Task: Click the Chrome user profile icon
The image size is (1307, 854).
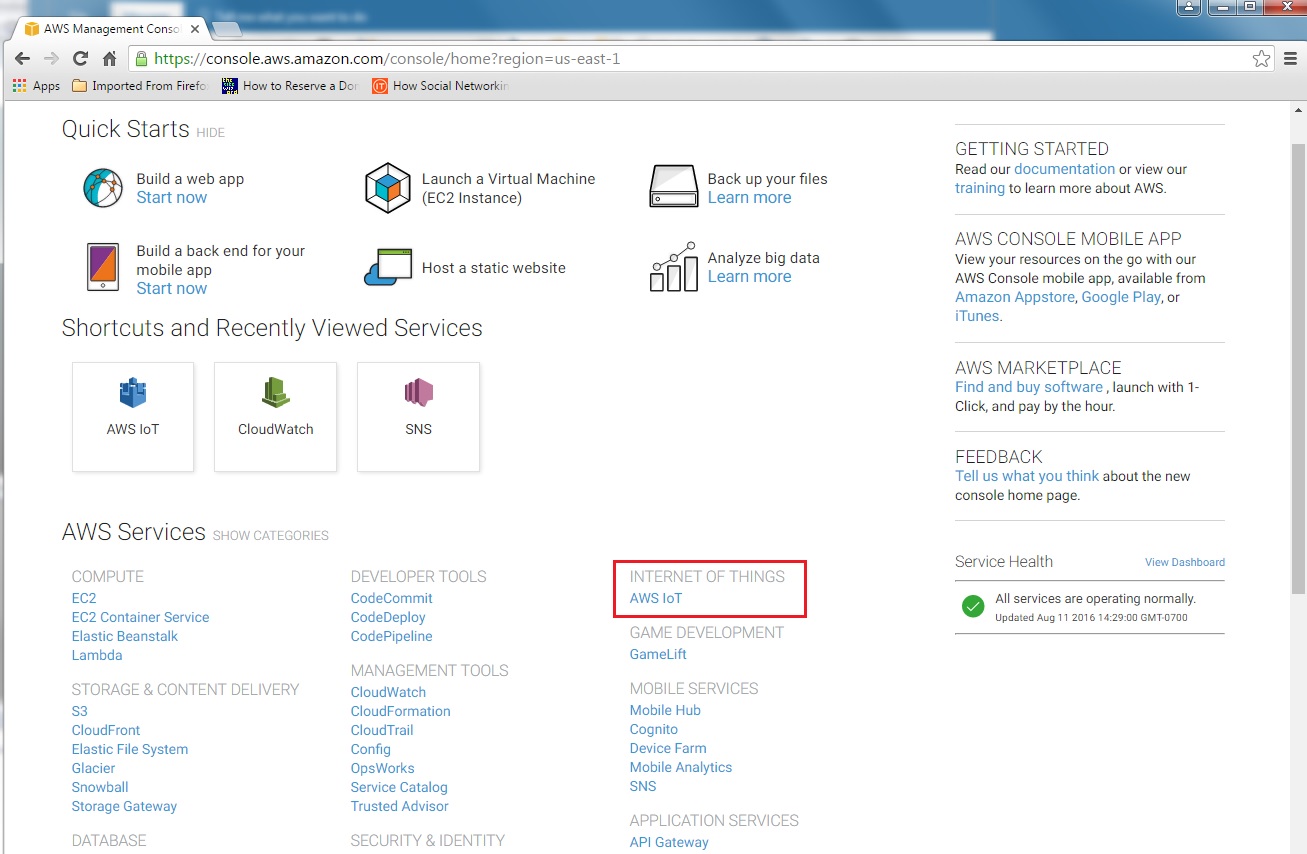Action: click(x=1188, y=7)
